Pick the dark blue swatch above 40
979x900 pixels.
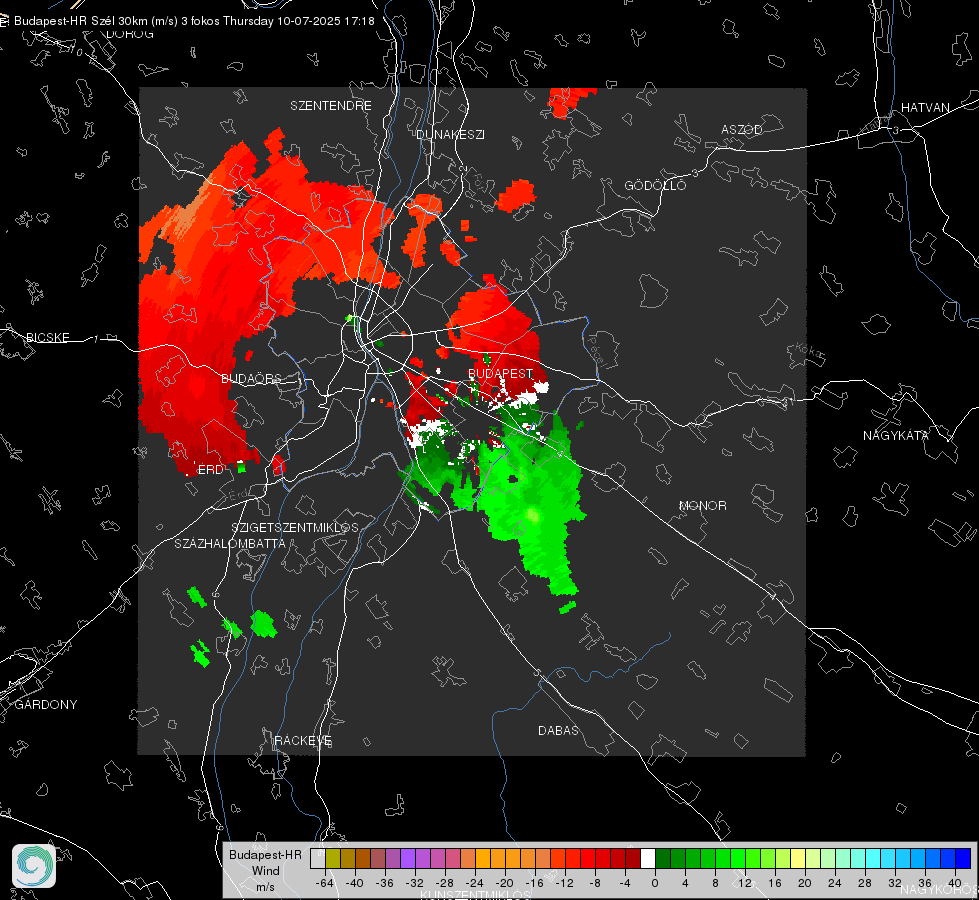(x=963, y=858)
